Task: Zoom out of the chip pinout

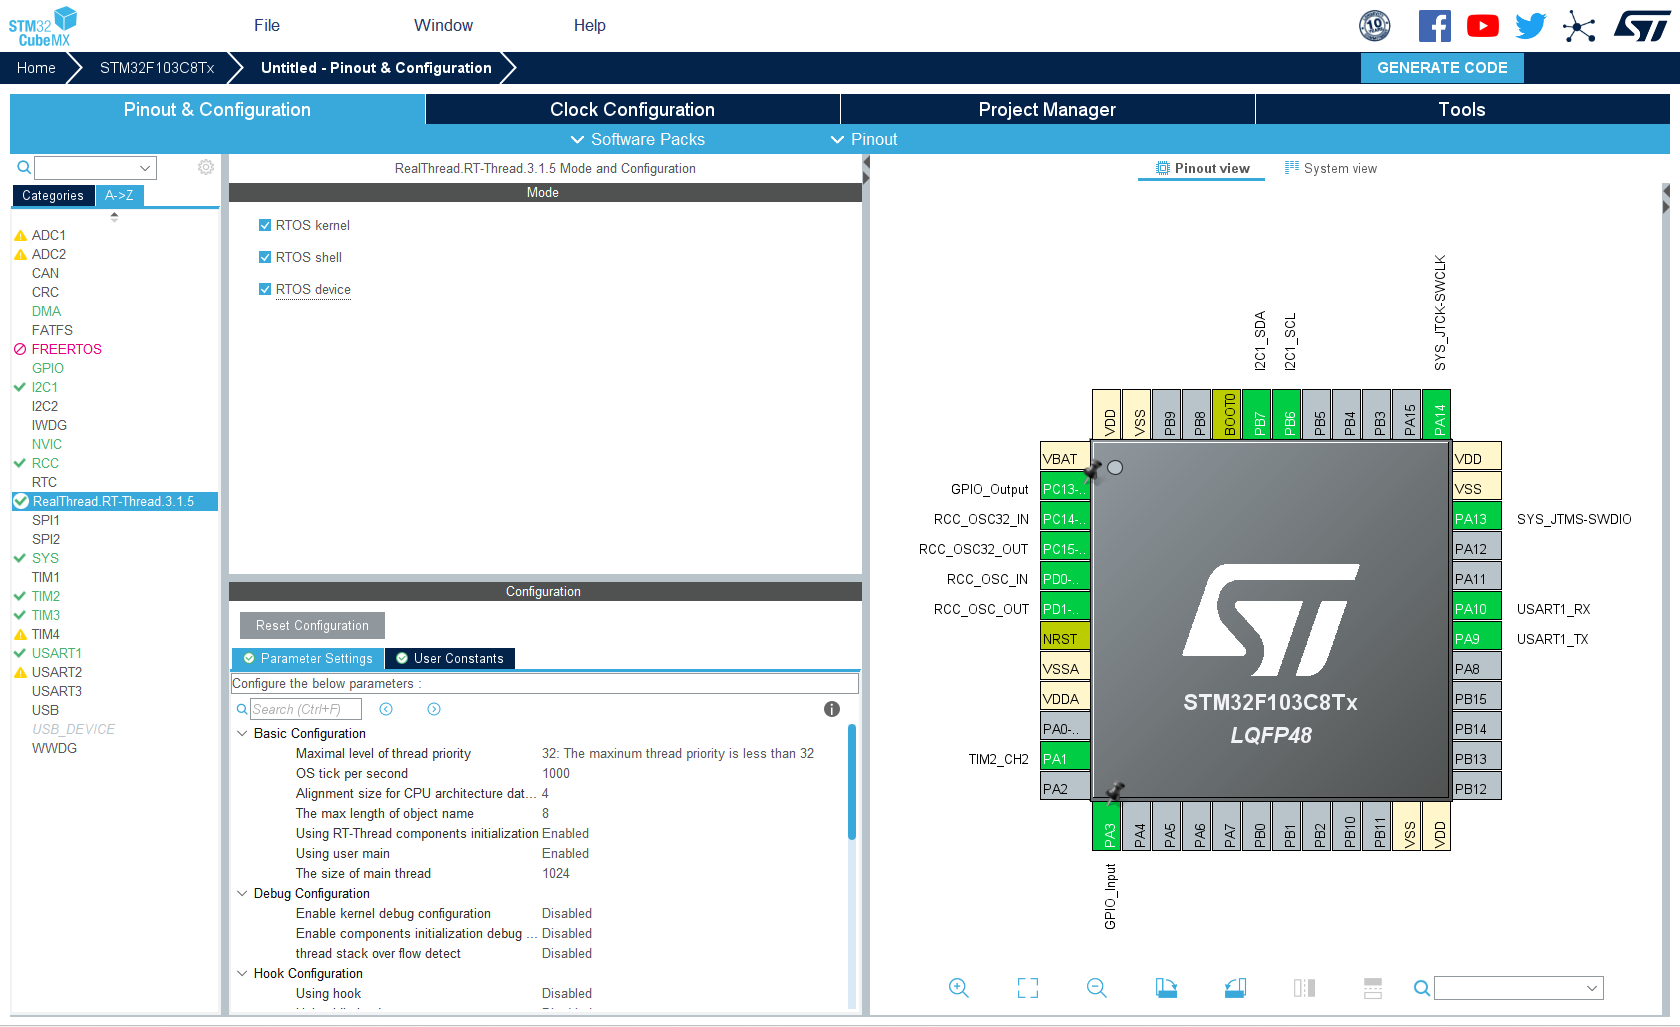Action: [1097, 988]
